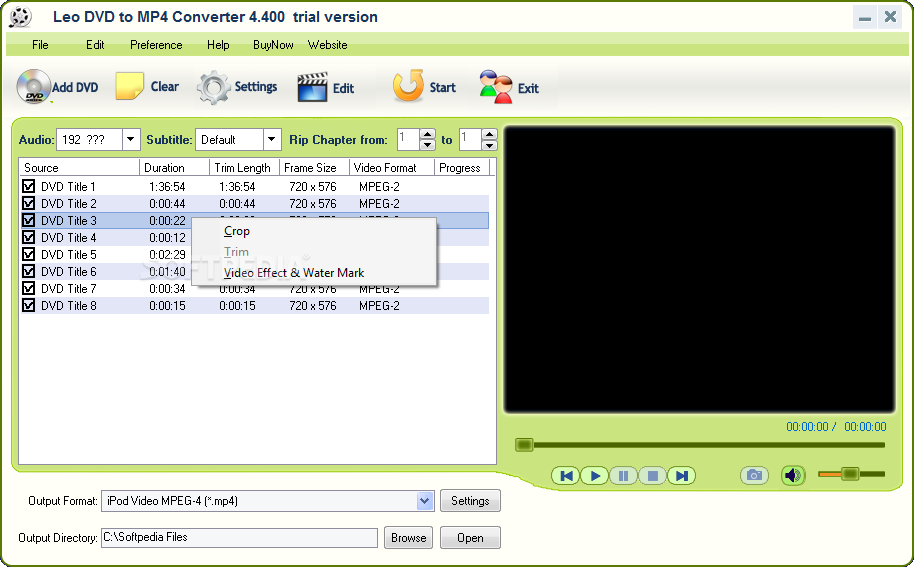Image resolution: width=914 pixels, height=567 pixels.
Task: Mute audio with the speaker icon
Action: (x=793, y=476)
